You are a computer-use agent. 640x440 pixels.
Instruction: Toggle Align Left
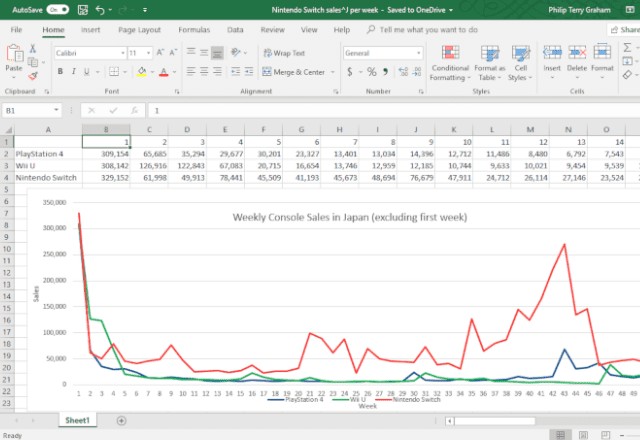click(191, 71)
